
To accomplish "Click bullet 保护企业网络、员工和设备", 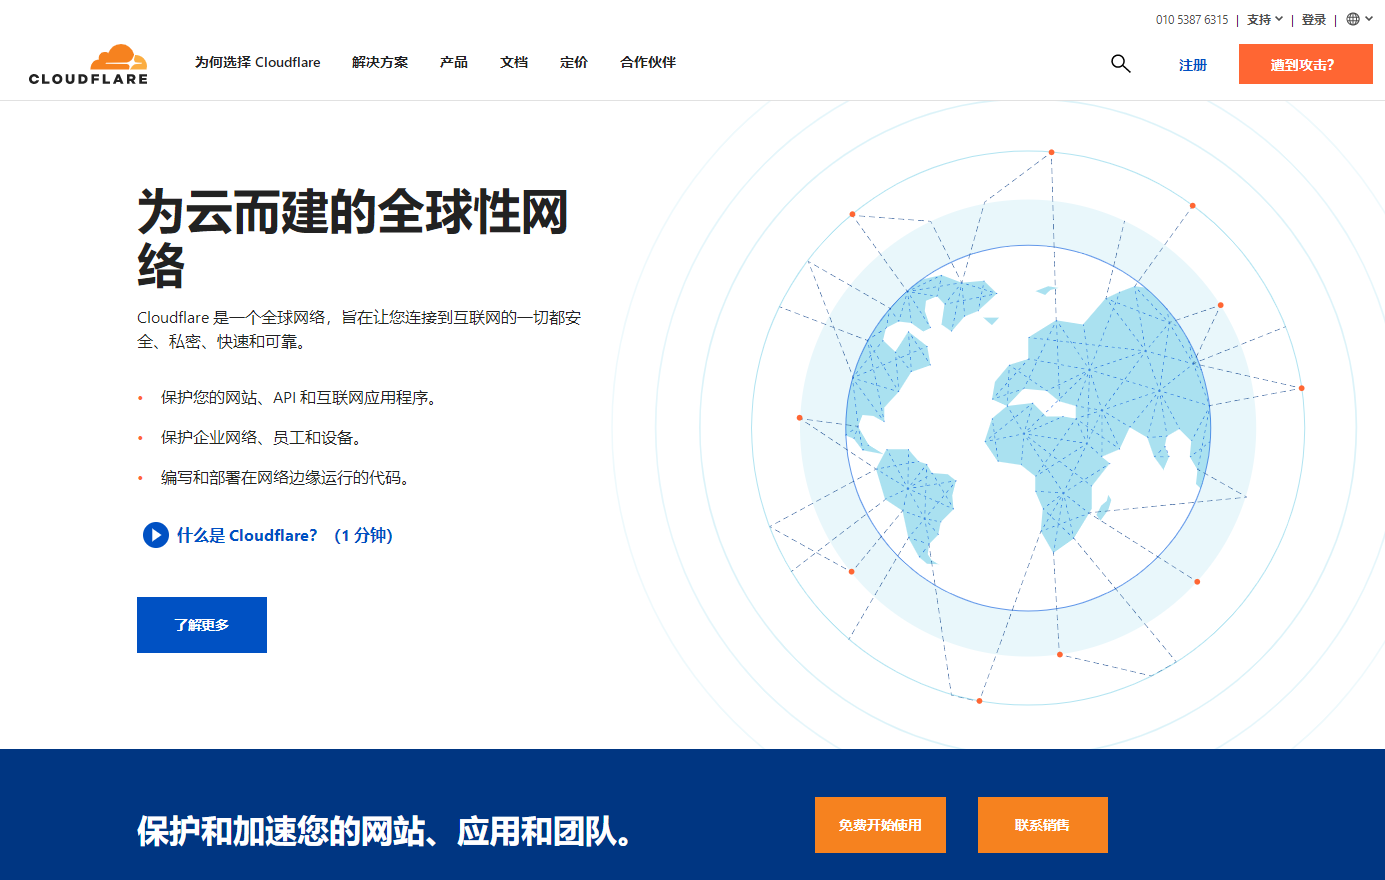I will 261,438.
